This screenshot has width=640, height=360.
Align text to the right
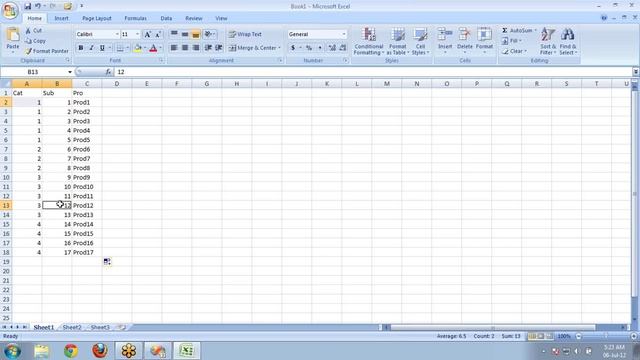[196, 48]
